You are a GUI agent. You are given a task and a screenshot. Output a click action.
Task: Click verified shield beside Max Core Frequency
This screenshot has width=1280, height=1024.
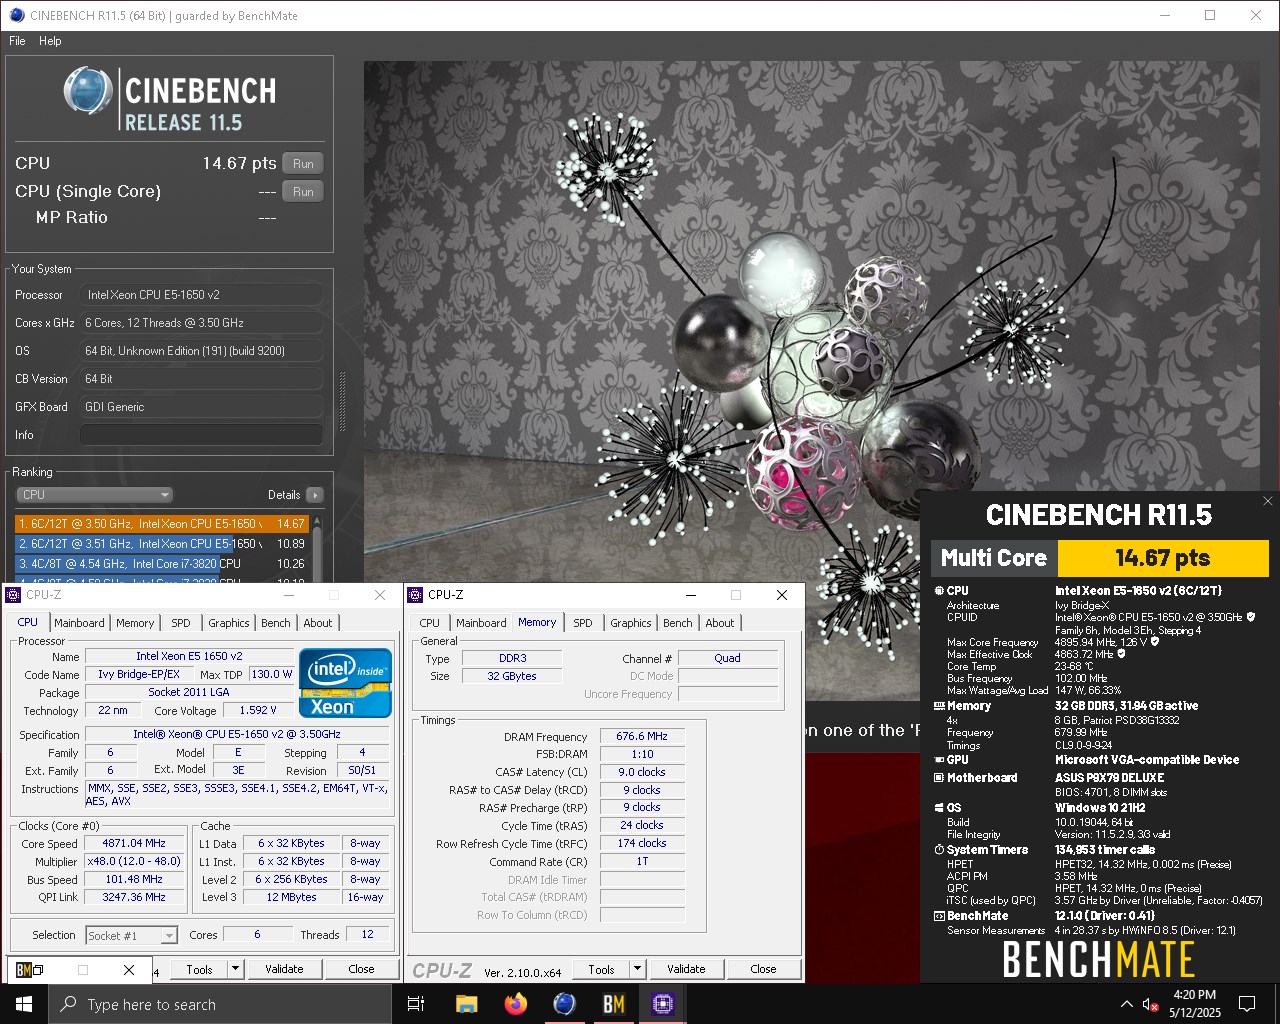[1155, 642]
